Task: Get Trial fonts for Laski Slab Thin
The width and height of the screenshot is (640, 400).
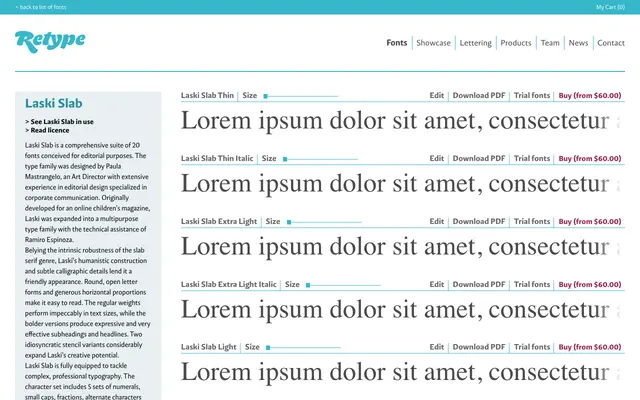Action: 532,96
